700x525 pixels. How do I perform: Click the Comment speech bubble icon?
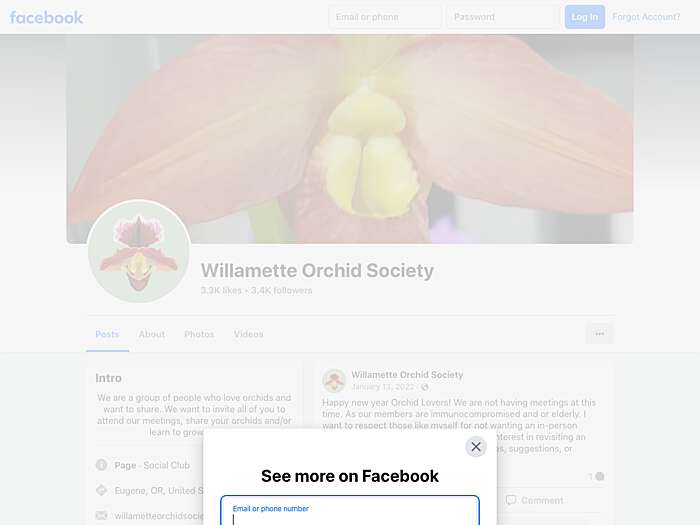tap(511, 500)
